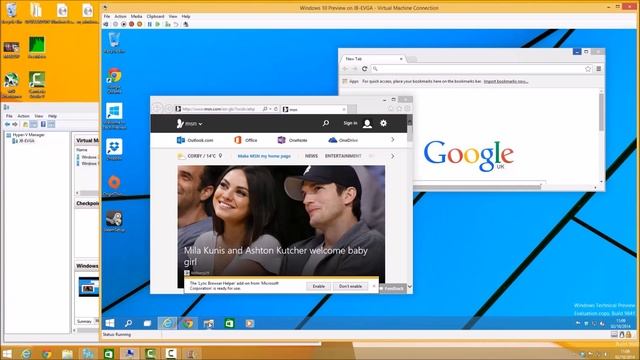The image size is (640, 360).
Task: Click NEWS in MSN navigation
Action: [311, 156]
